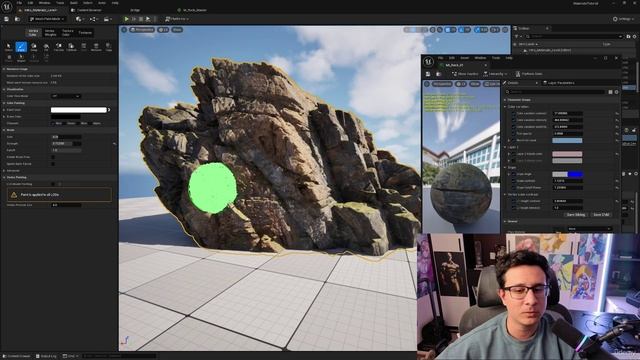Toggle the Blue channel checkbox
Image resolution: width=640 pixels, height=360 pixels.
(78, 123)
